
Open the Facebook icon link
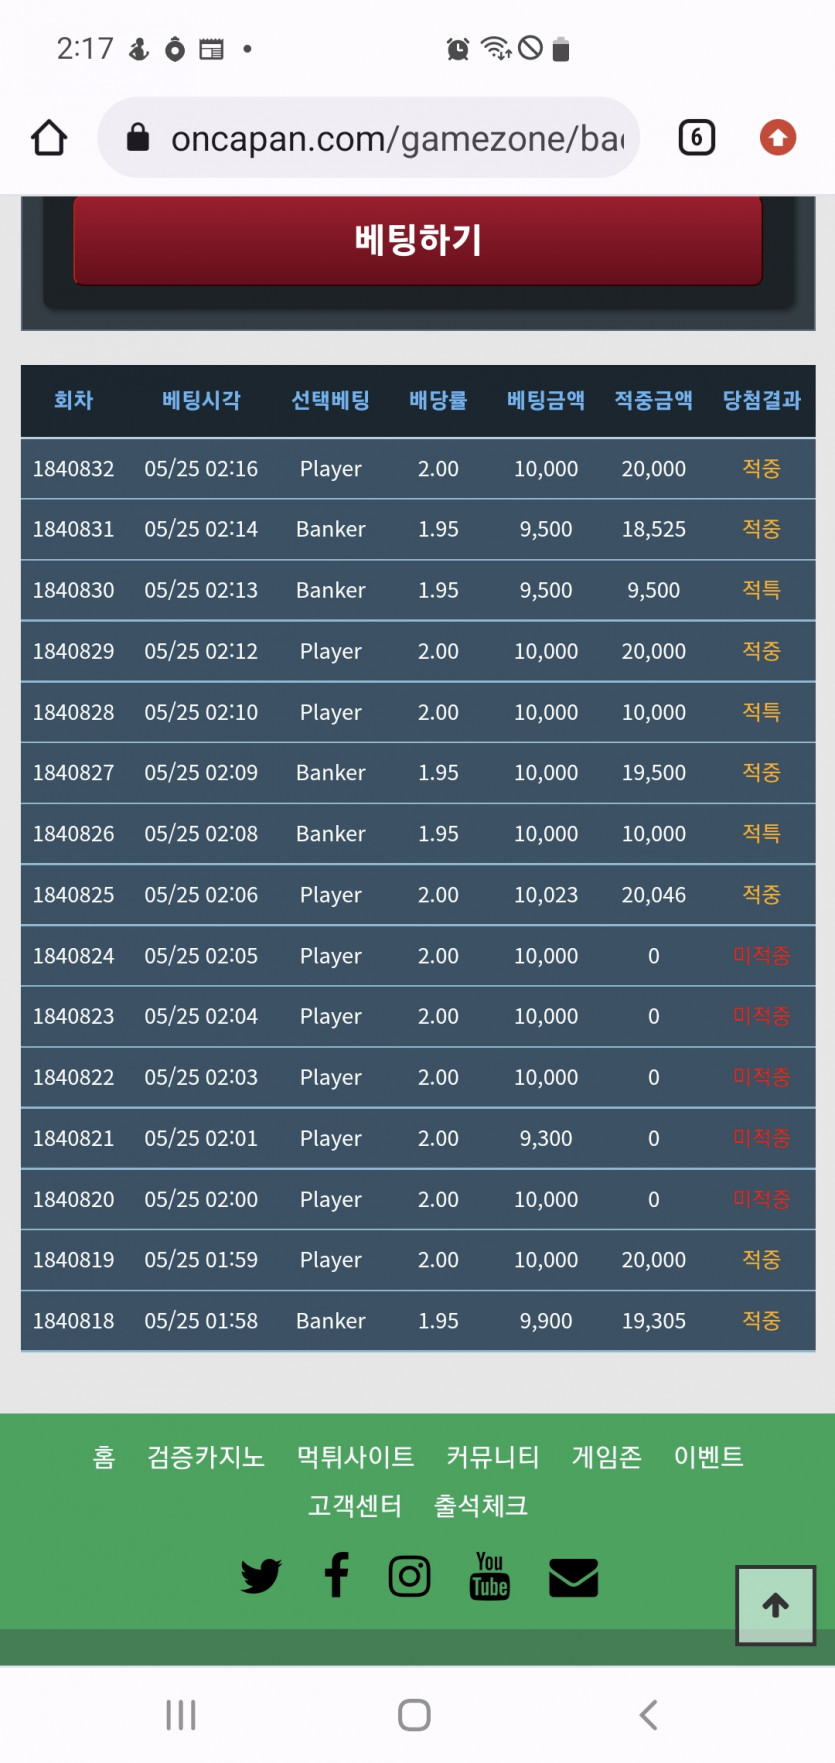point(337,1575)
